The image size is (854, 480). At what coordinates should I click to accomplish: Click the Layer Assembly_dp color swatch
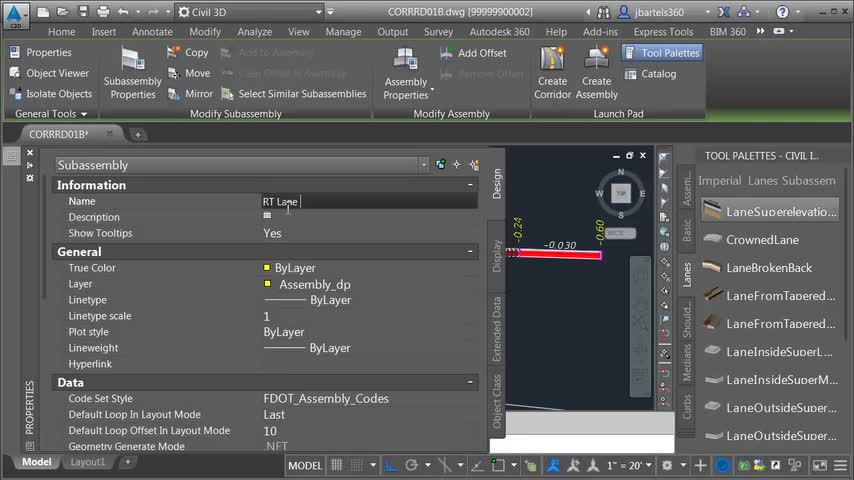pyautogui.click(x=267, y=283)
